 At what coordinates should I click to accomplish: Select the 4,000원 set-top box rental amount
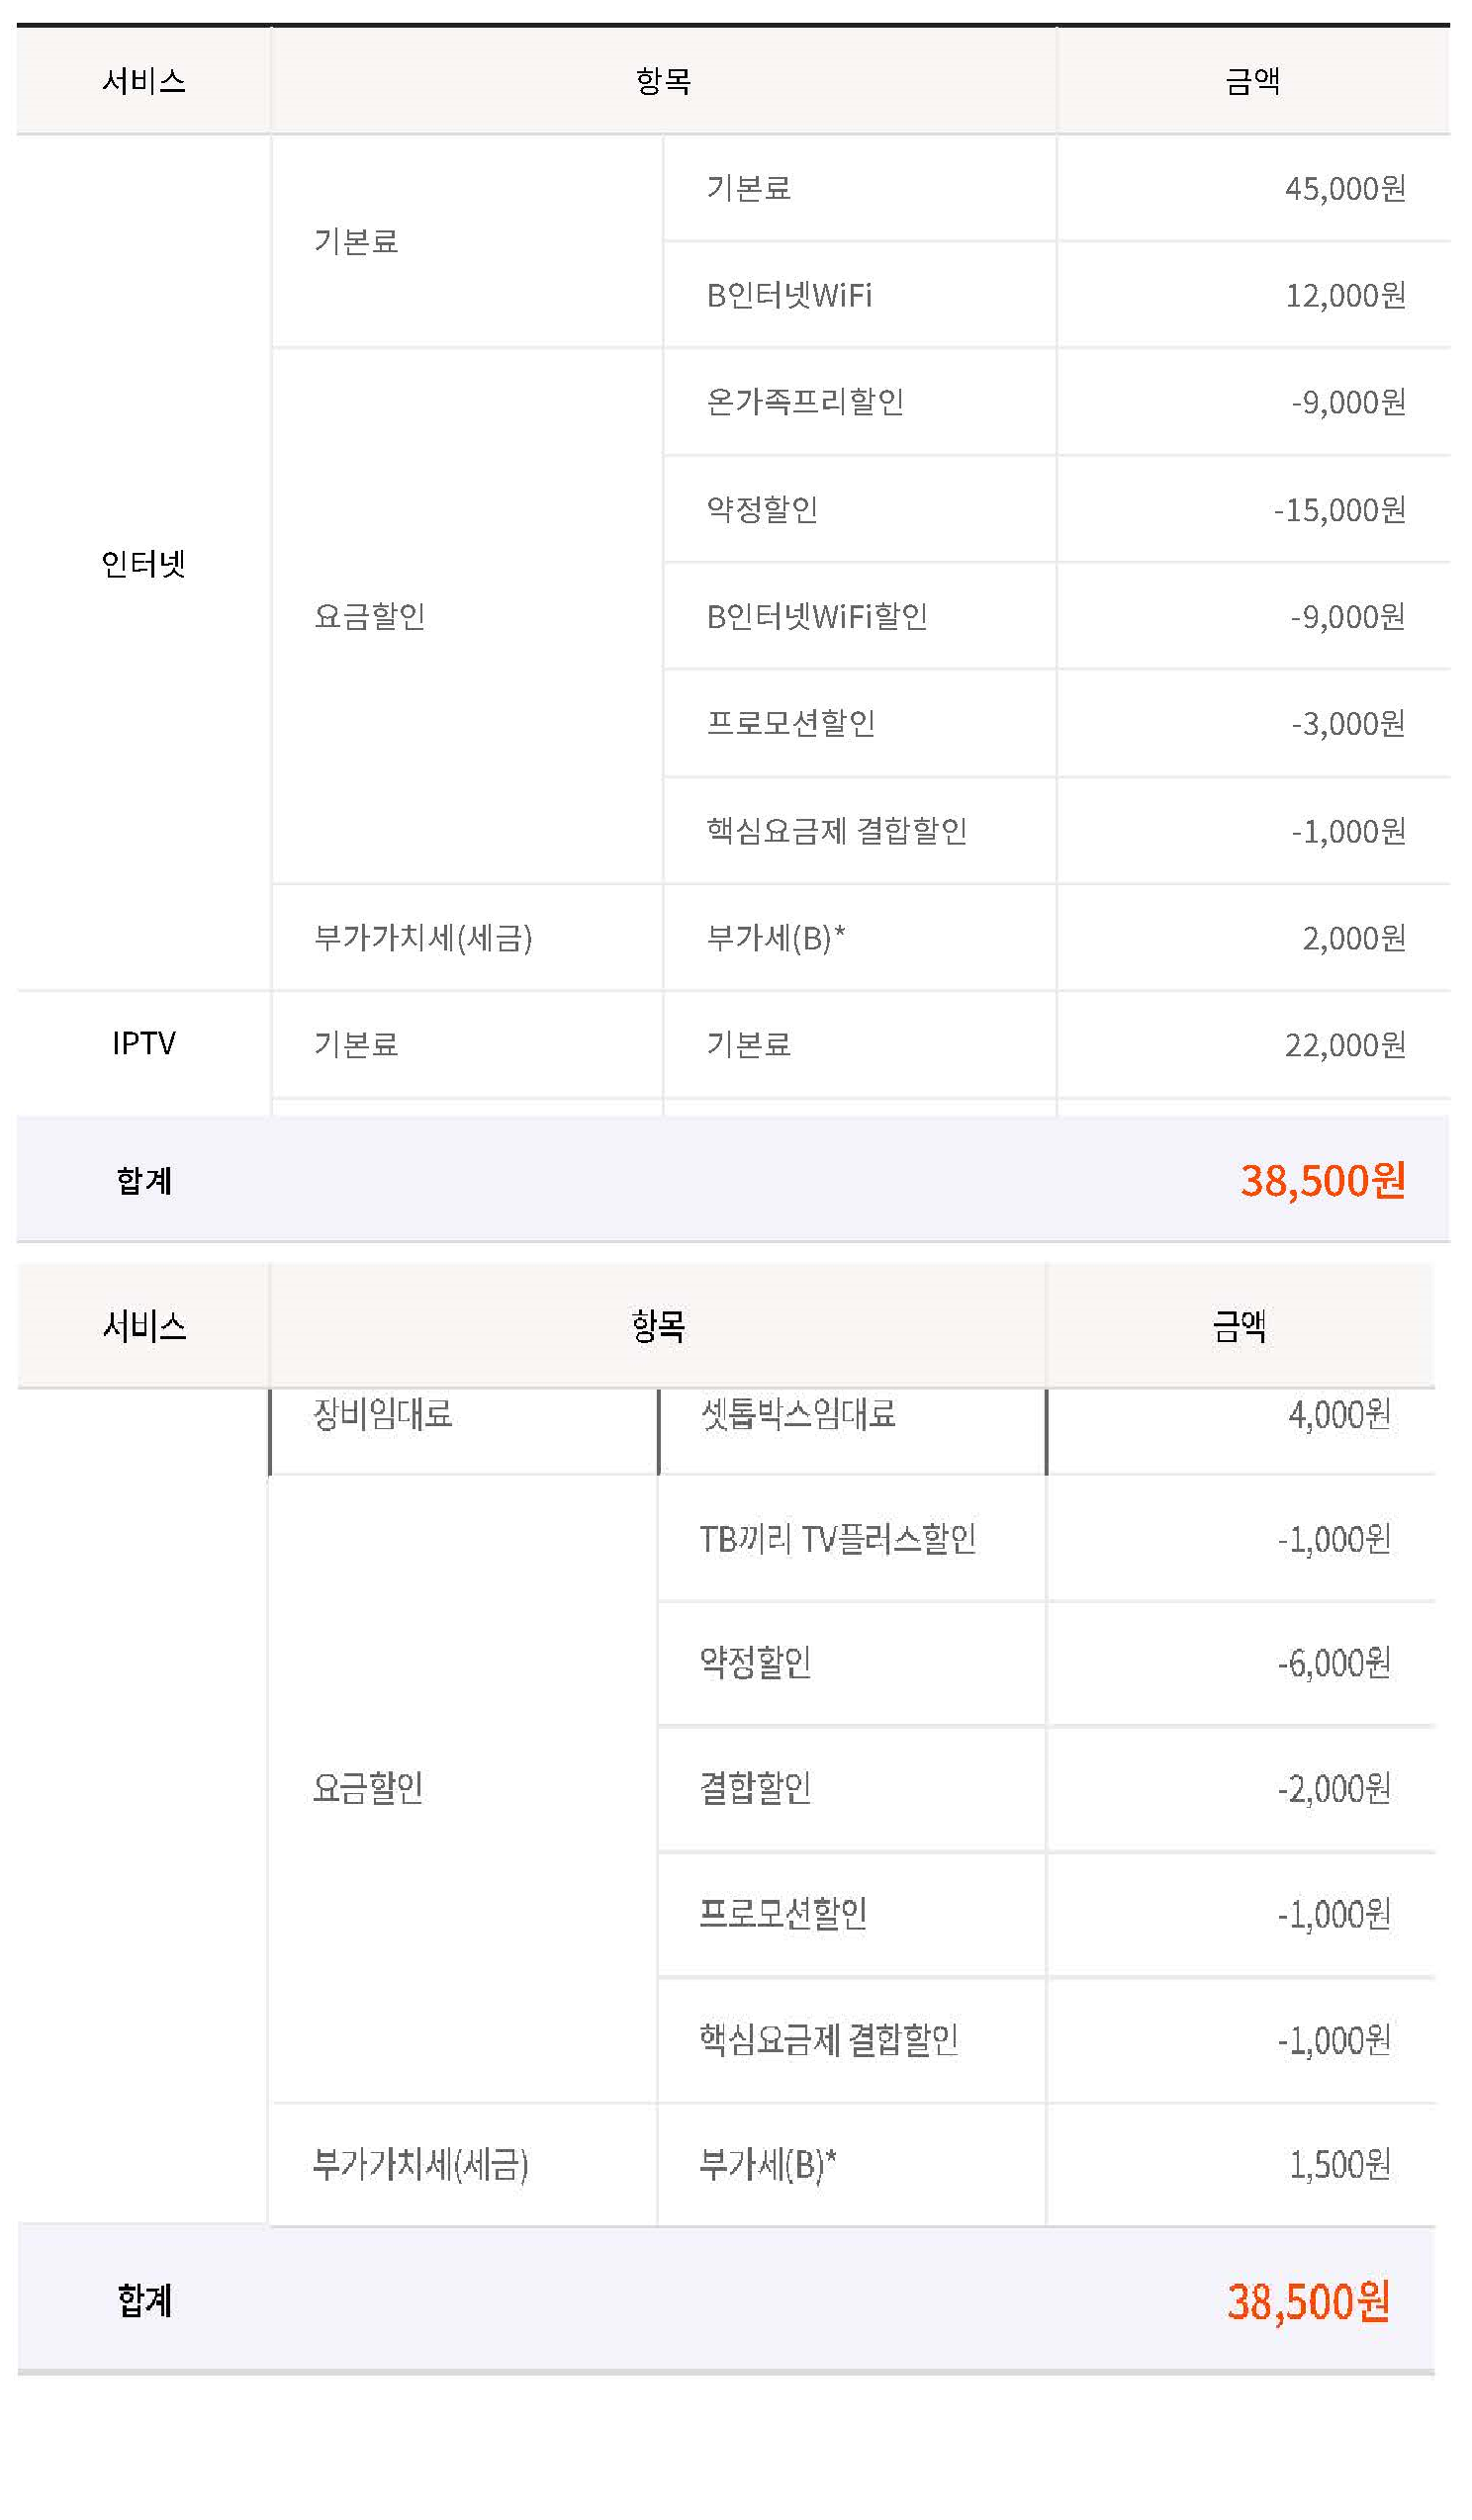point(1339,1414)
